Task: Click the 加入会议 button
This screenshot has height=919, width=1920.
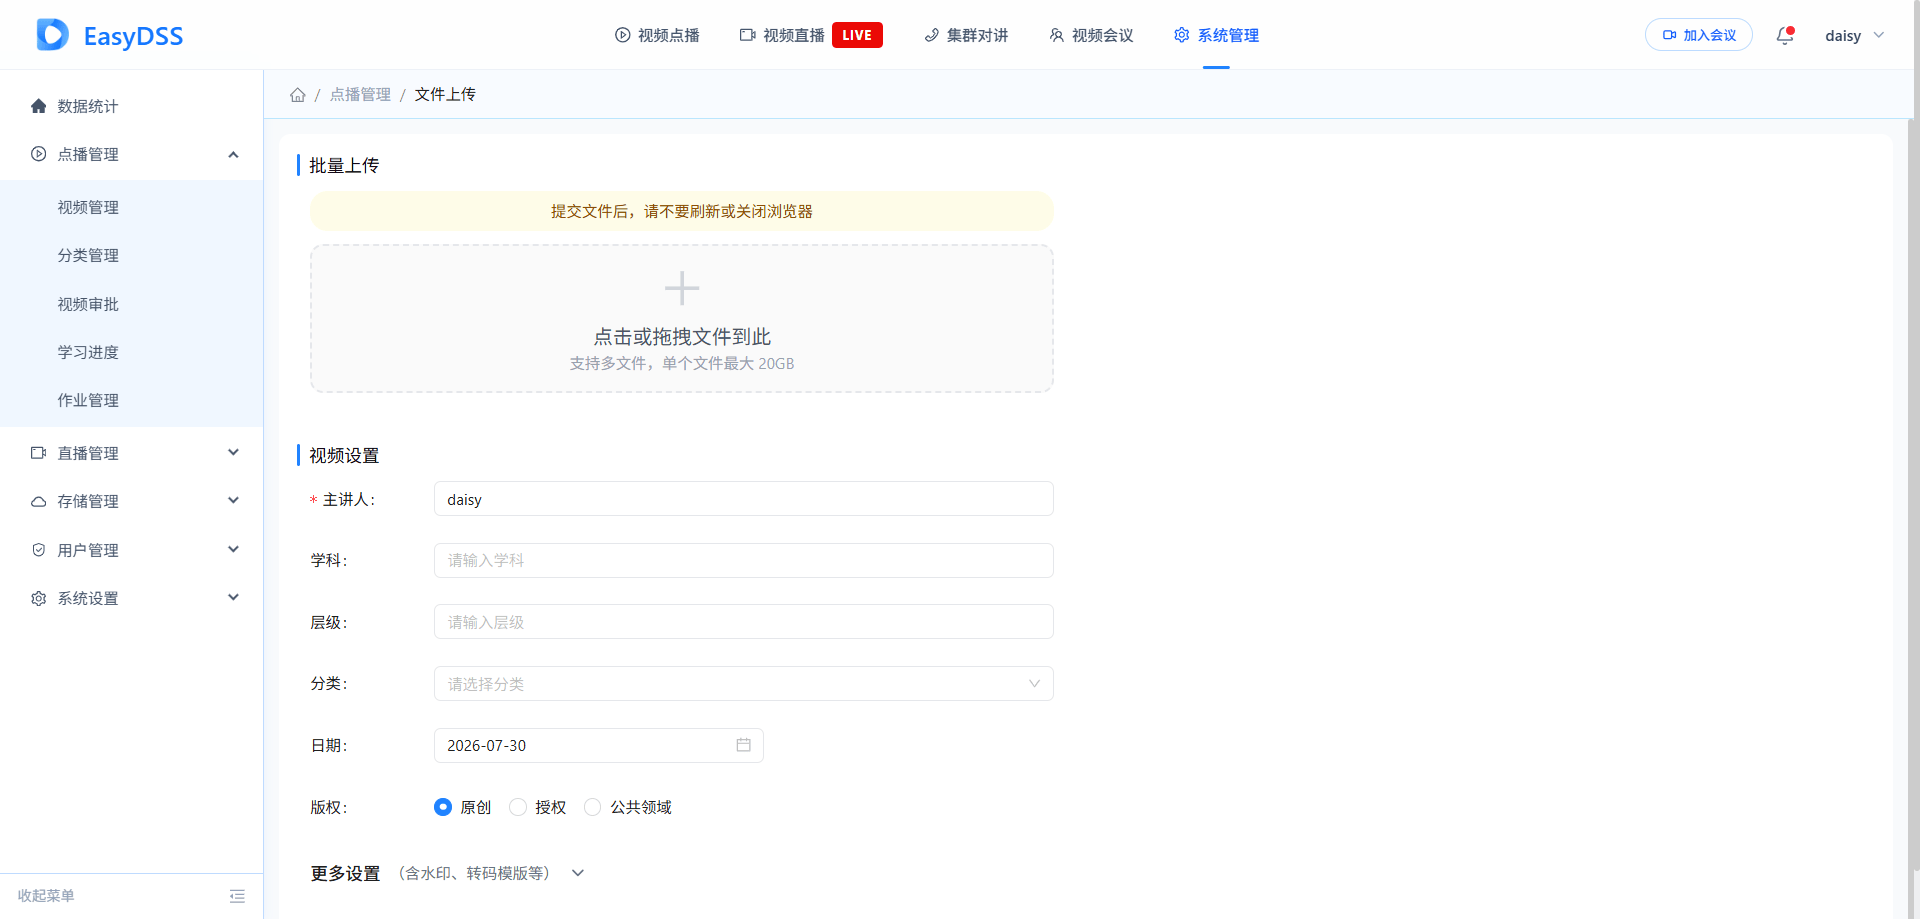Action: (1698, 35)
